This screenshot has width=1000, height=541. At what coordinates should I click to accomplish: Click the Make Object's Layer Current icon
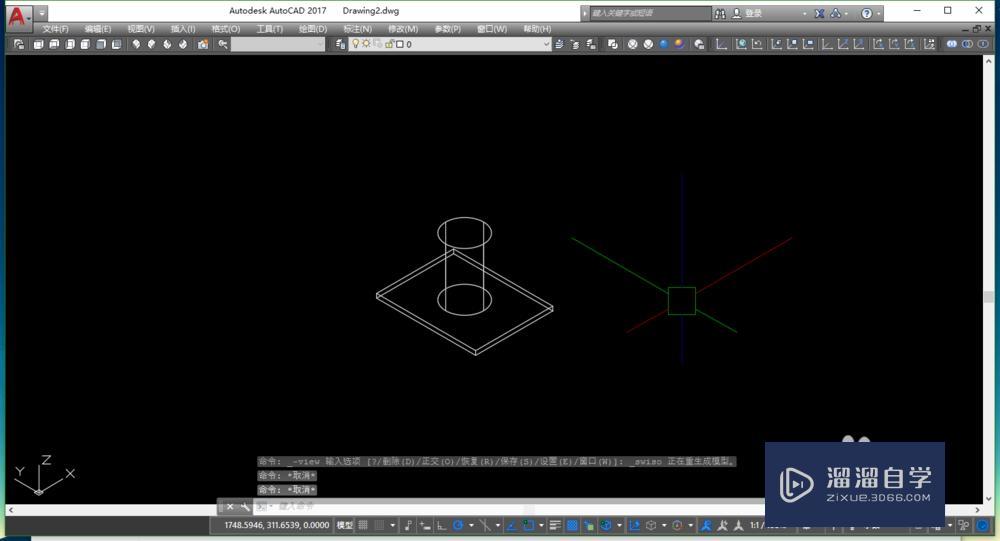[x=559, y=44]
